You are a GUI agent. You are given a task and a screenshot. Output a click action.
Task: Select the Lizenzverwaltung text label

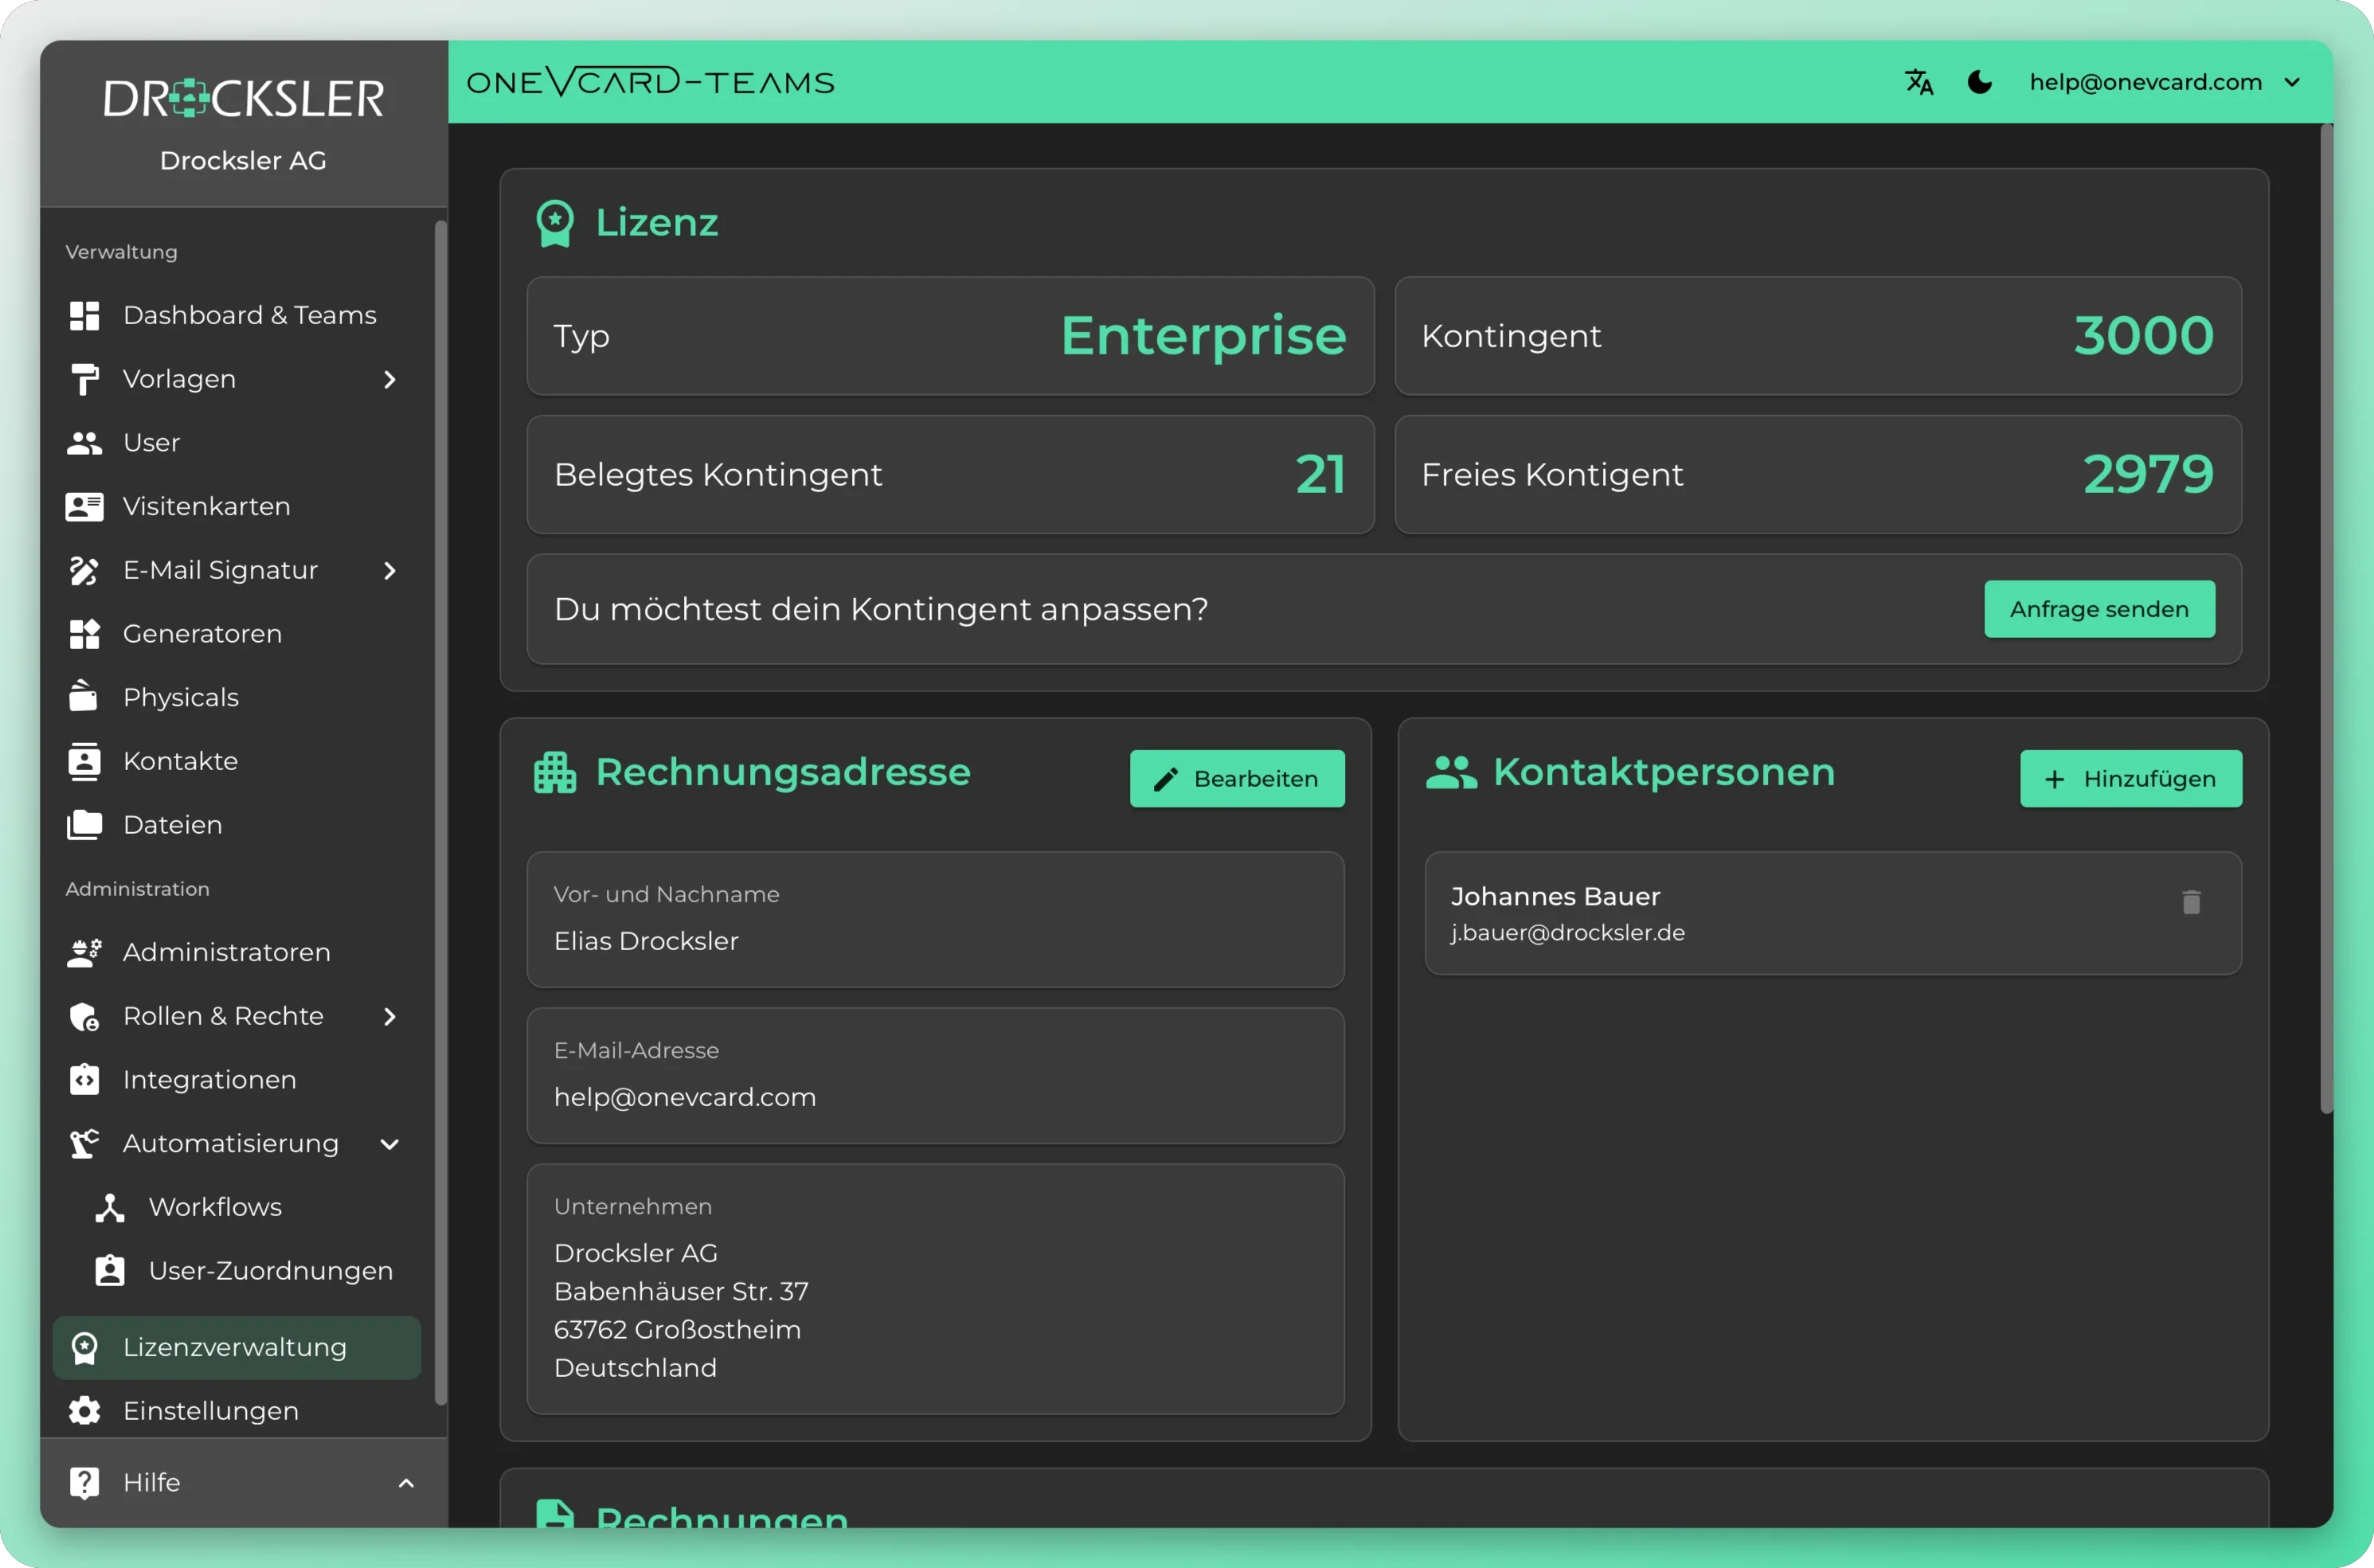click(x=235, y=1347)
